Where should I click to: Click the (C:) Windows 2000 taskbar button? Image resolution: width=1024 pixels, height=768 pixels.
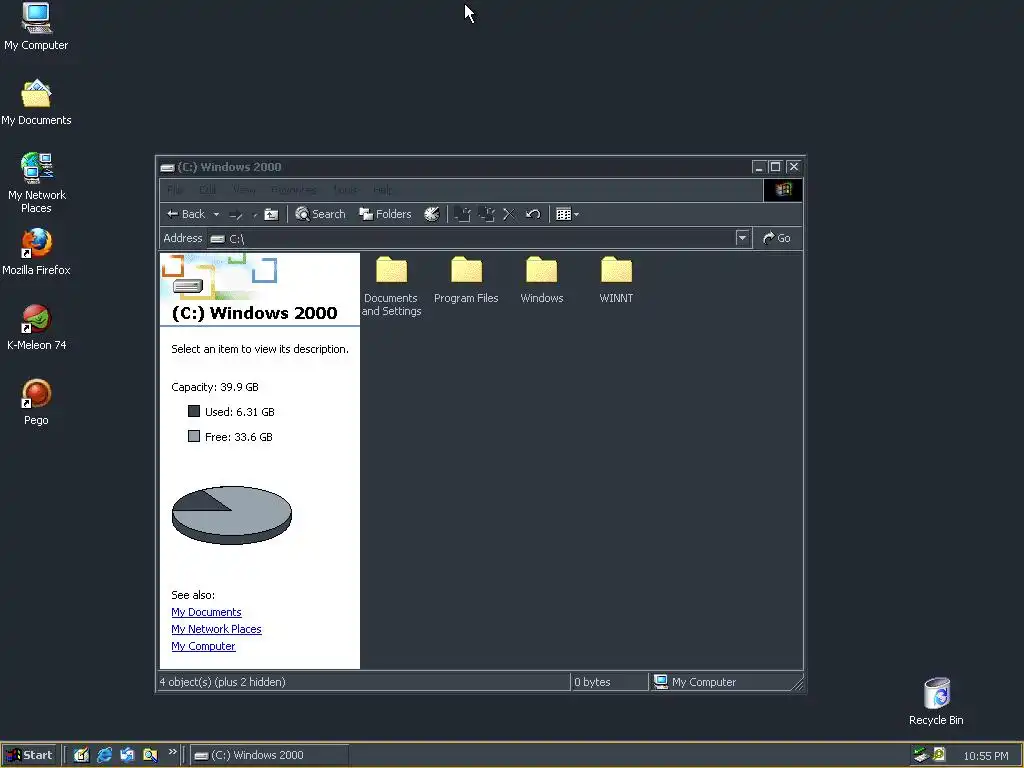pos(269,755)
